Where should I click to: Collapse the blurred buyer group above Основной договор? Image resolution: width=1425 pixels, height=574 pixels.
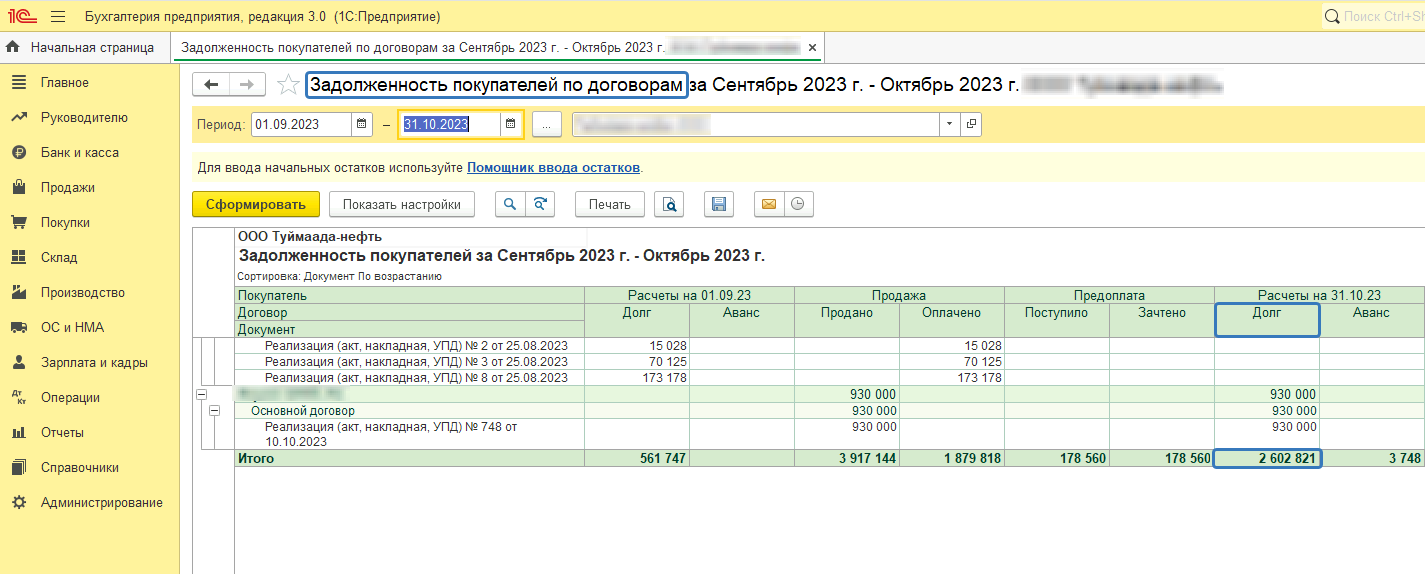(202, 395)
